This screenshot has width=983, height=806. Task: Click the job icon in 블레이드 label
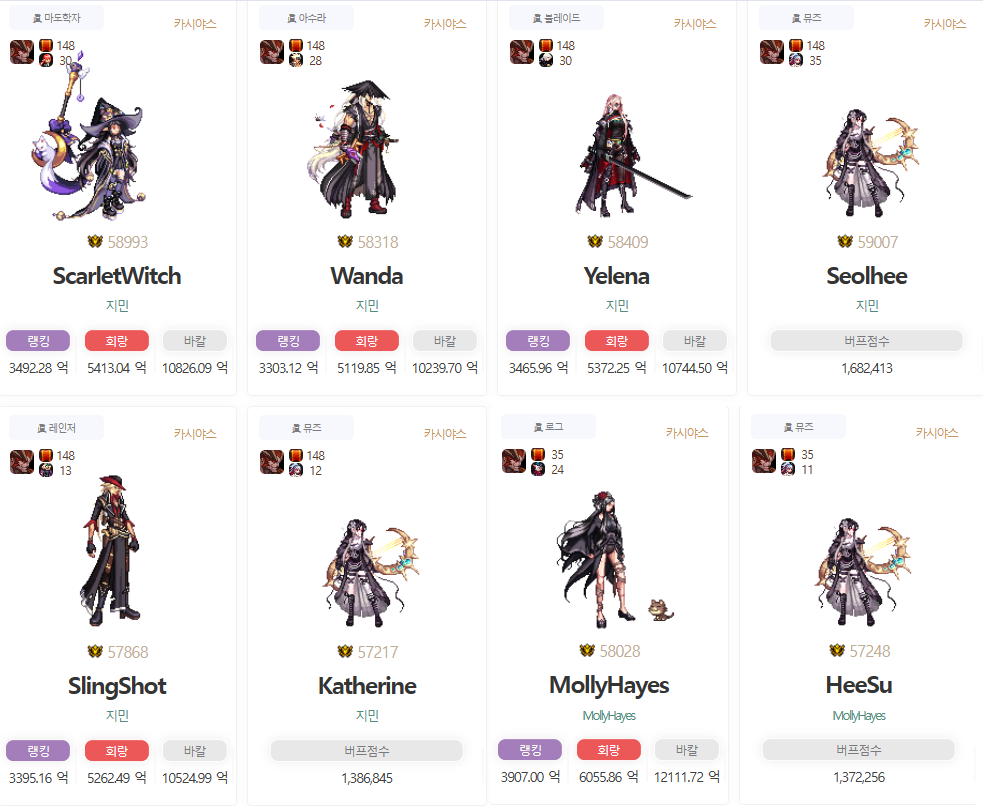(x=537, y=19)
